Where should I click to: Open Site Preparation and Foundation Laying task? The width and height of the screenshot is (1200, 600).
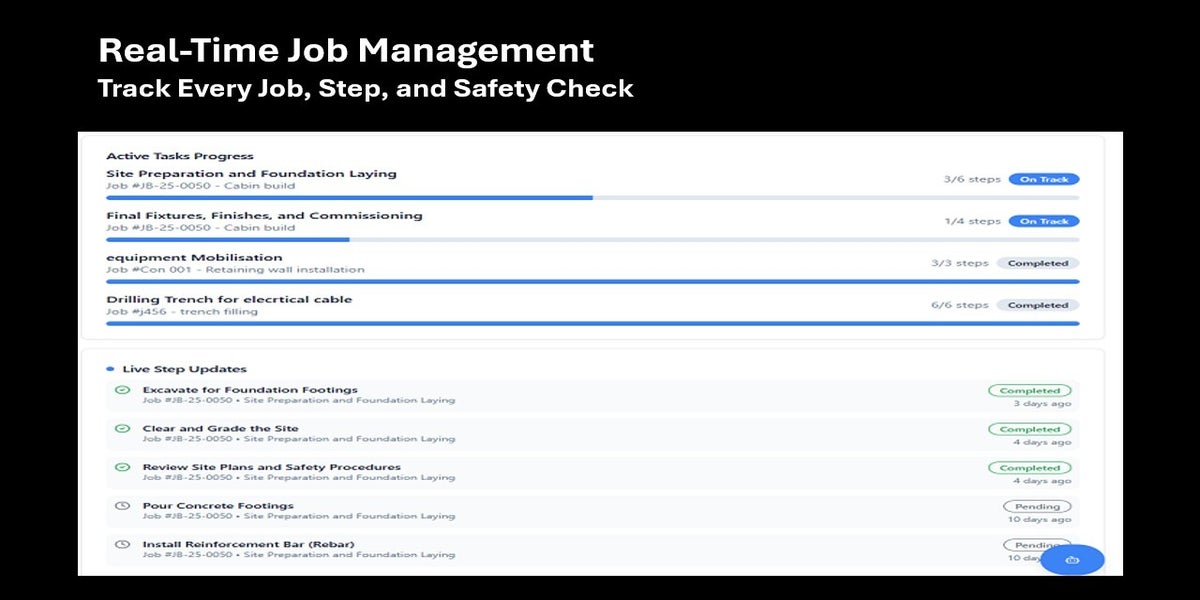251,174
